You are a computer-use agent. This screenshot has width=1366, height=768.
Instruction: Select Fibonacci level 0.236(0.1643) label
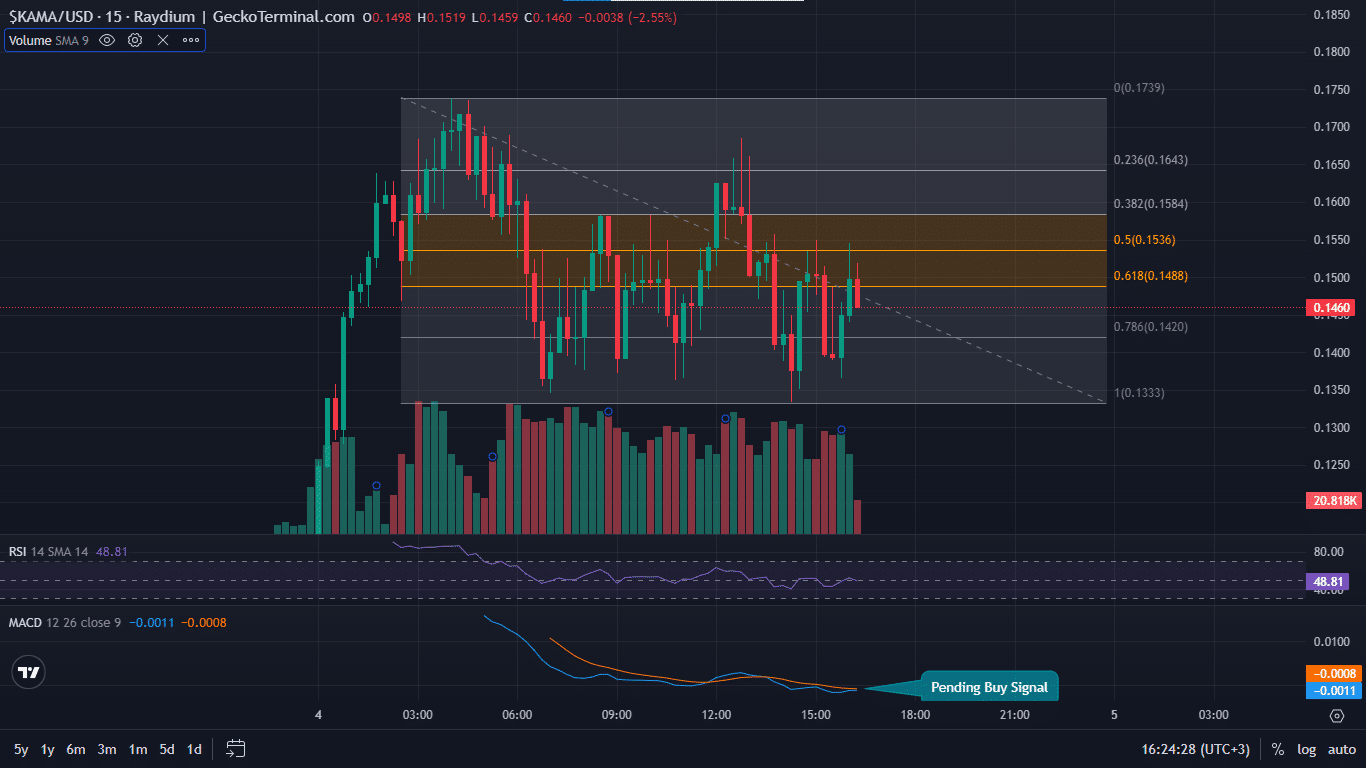[1151, 160]
